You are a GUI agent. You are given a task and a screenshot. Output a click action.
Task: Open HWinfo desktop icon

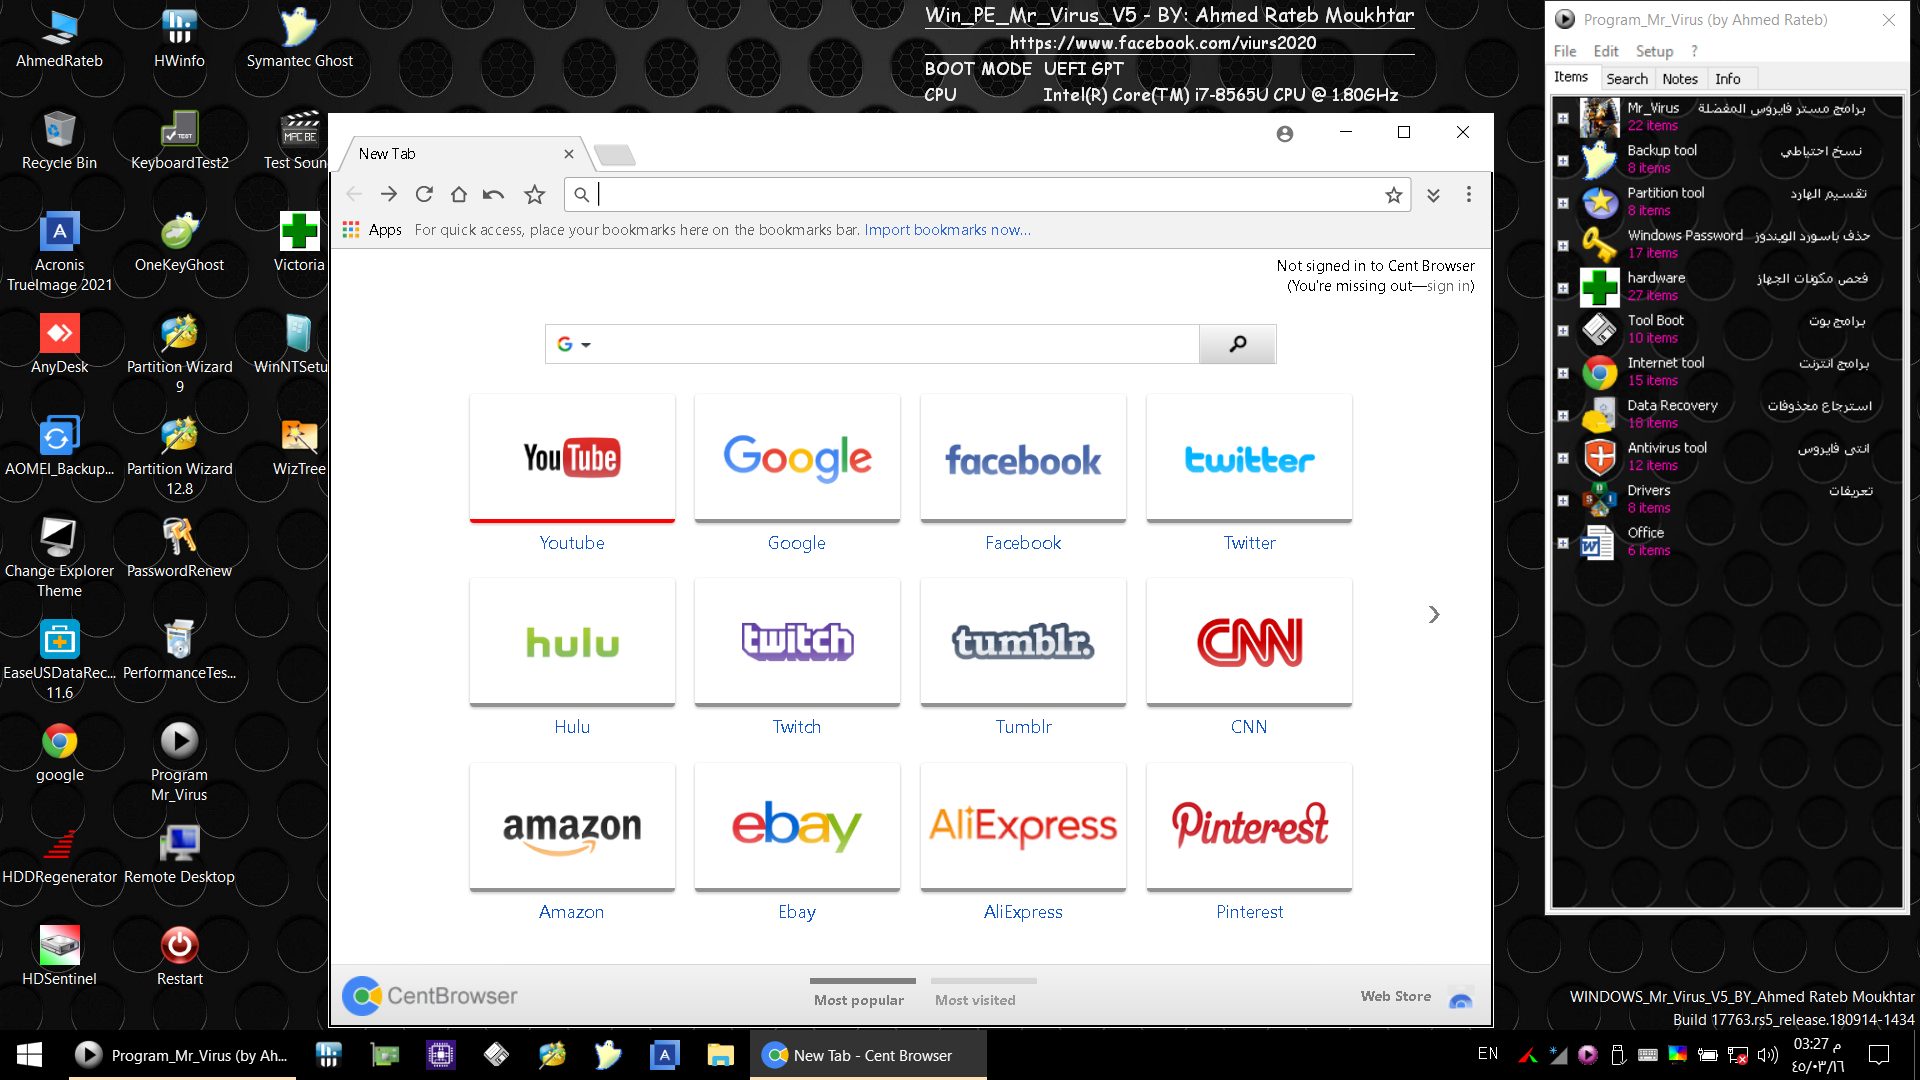pyautogui.click(x=179, y=38)
